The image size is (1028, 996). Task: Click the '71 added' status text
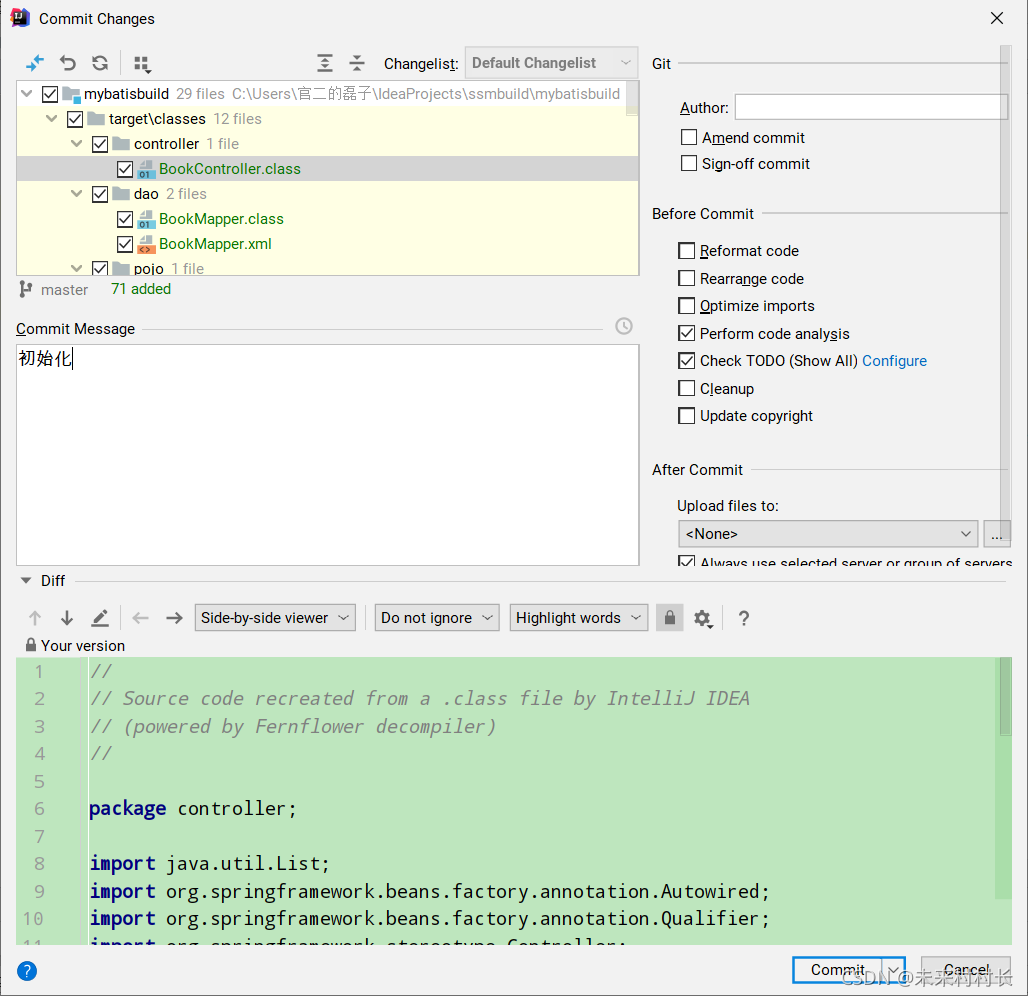tap(140, 289)
